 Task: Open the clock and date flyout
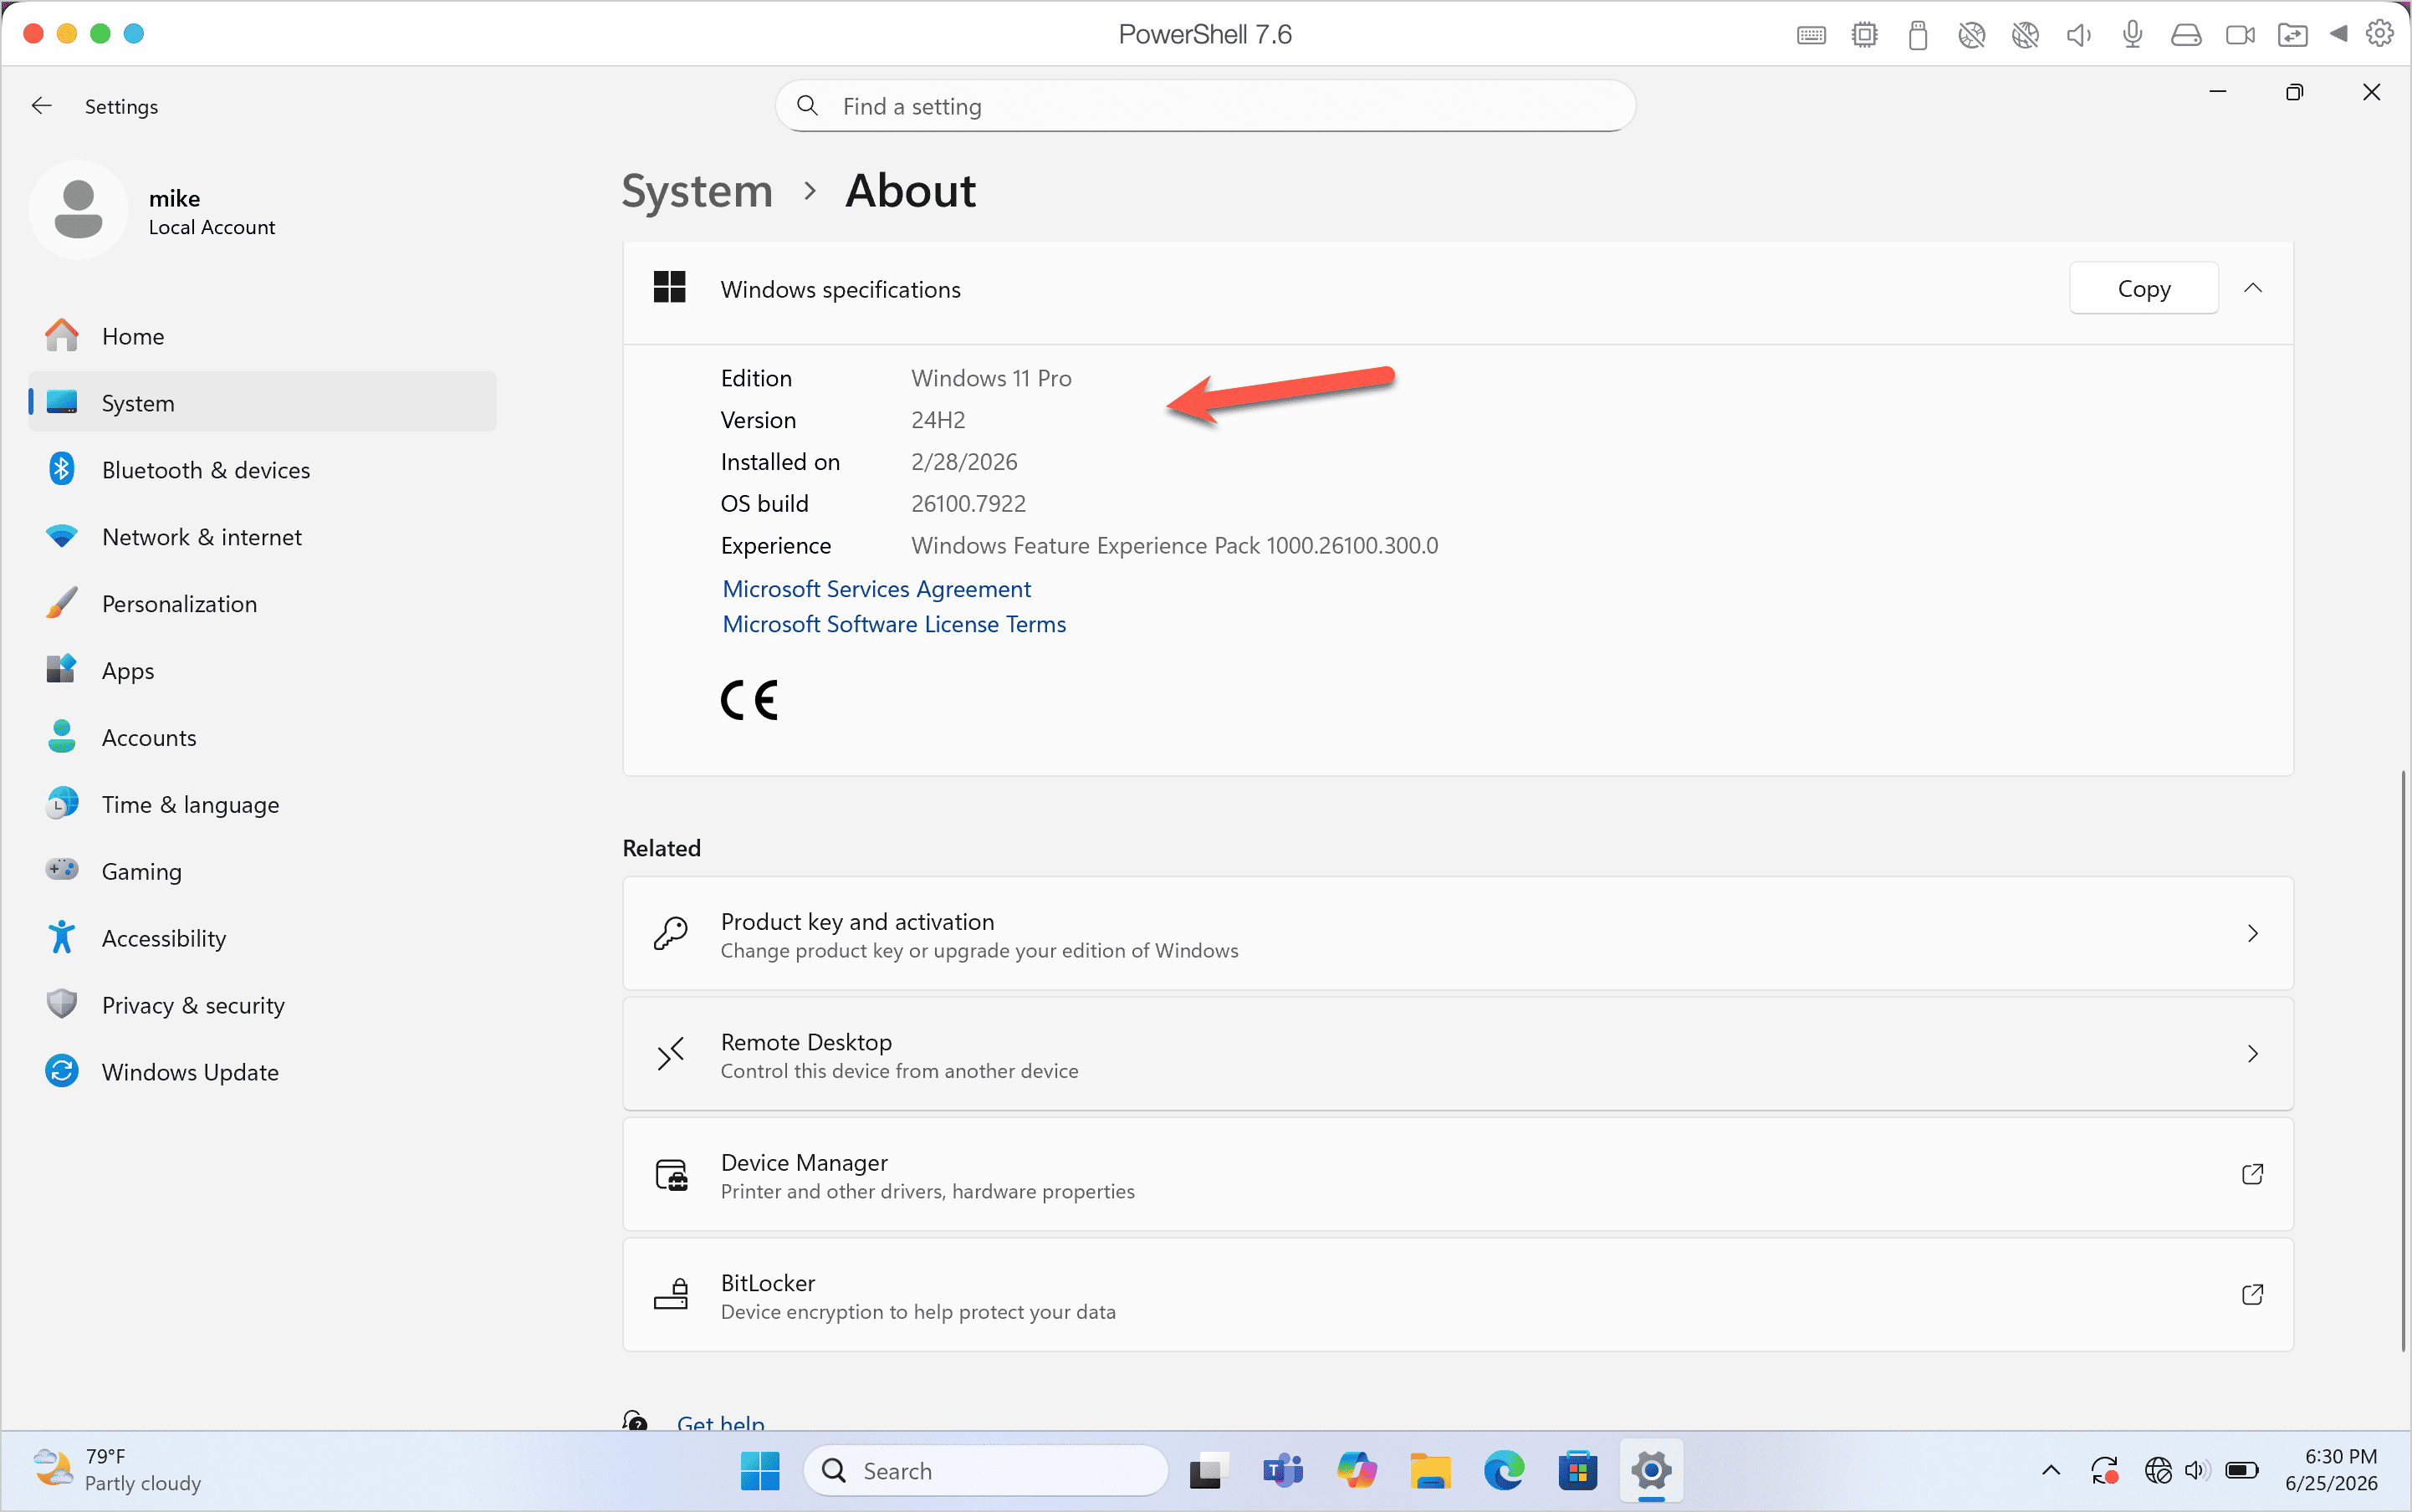pyautogui.click(x=2331, y=1470)
